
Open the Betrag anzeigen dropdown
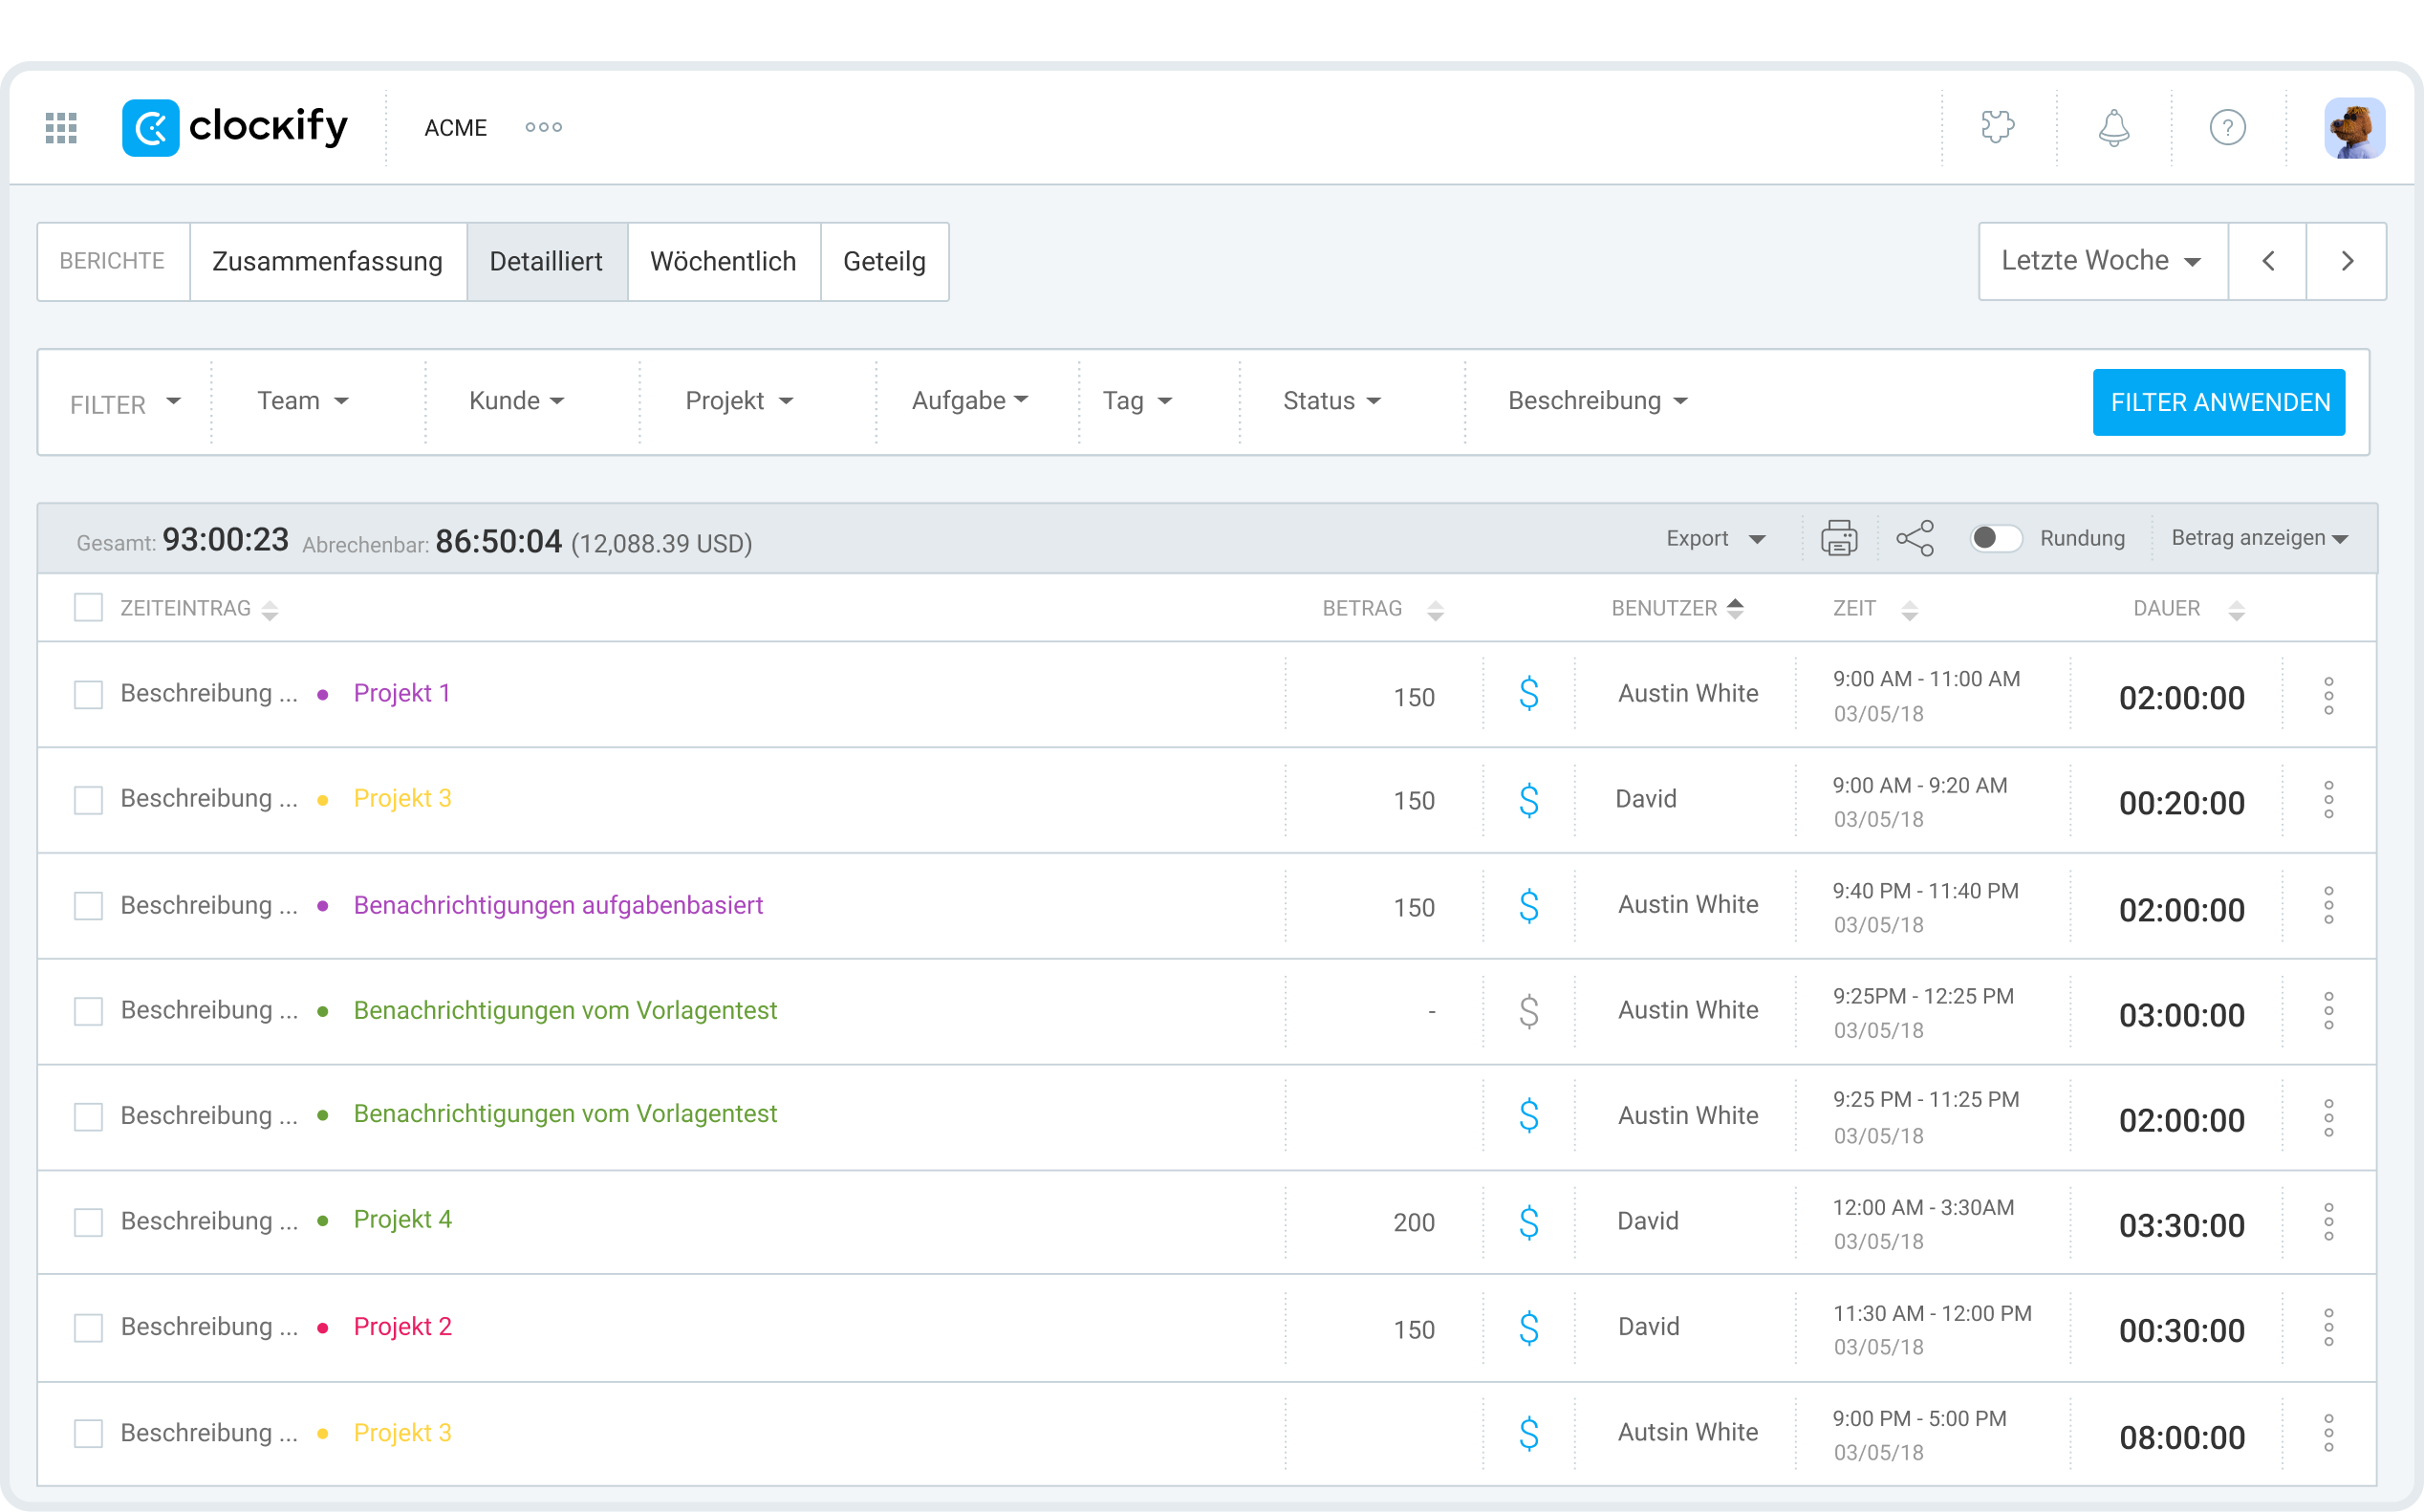pos(2256,538)
